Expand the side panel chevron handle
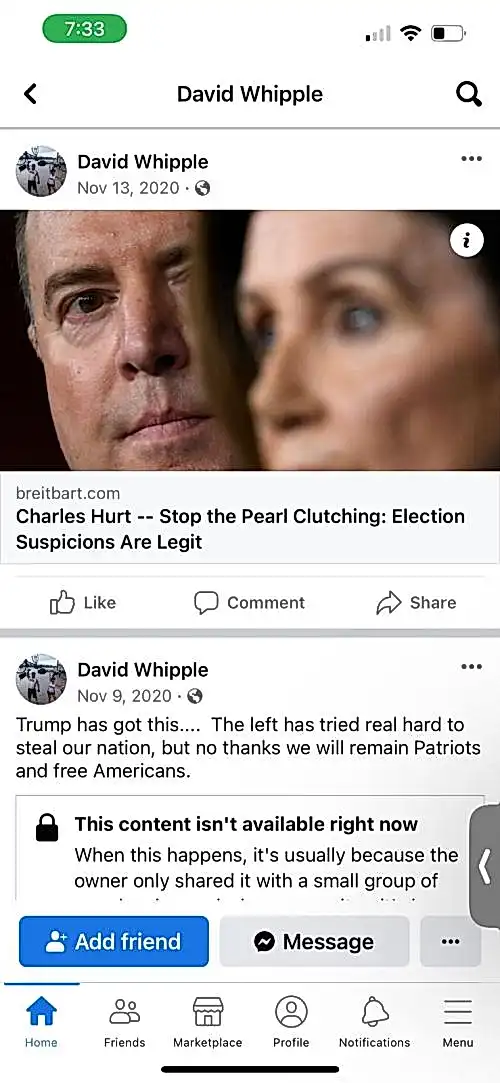This screenshot has width=500, height=1083. [x=485, y=866]
